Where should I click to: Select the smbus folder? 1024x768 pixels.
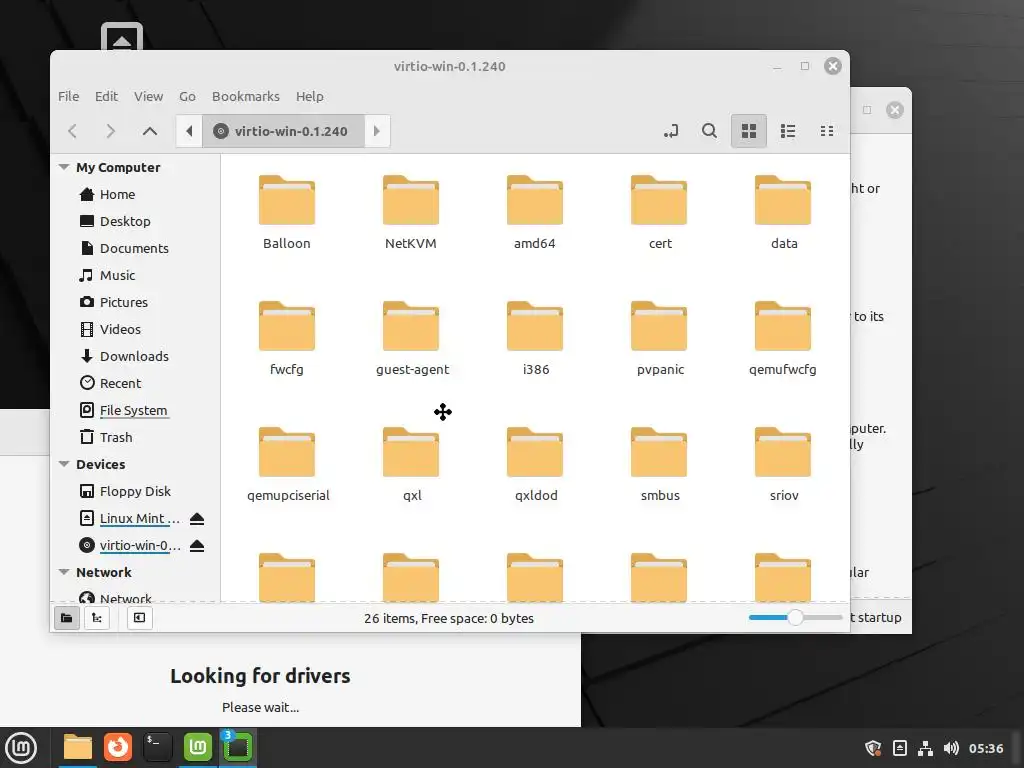coord(660,464)
